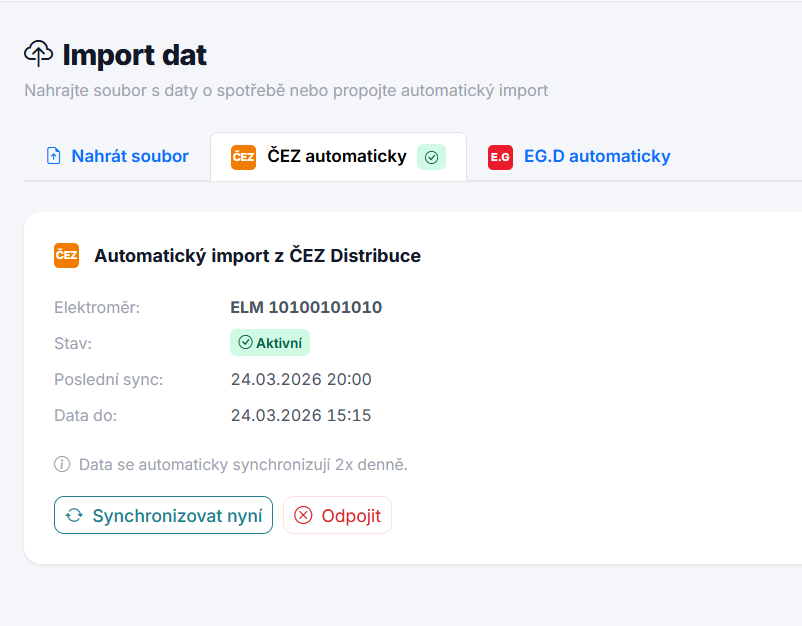The image size is (802, 626).
Task: Disconnect using the Odpojit button
Action: (337, 516)
